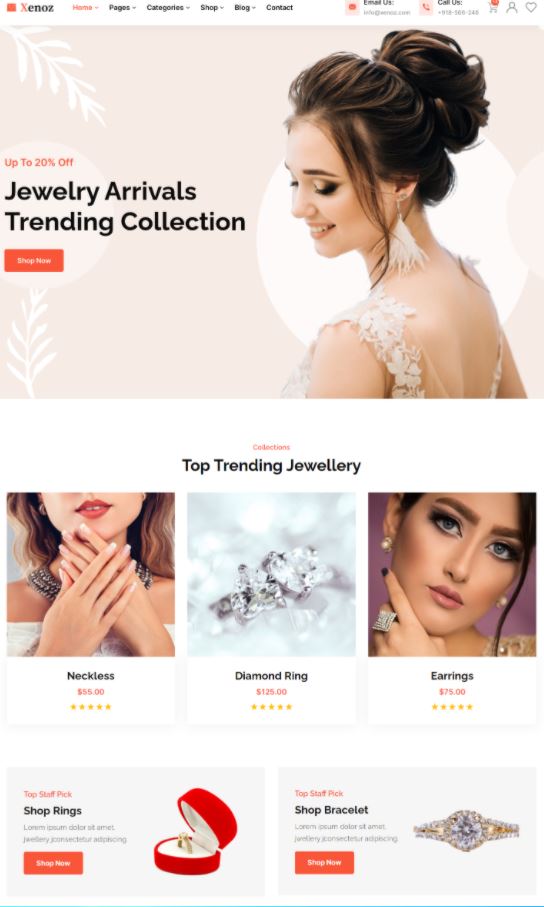Click the Email Us envelope icon

[x=352, y=7]
